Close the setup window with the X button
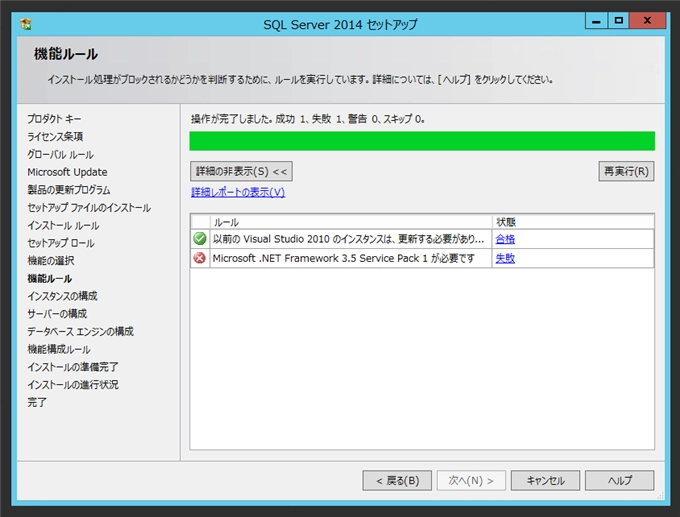Screen dimensions: 680x517 (x=647, y=21)
